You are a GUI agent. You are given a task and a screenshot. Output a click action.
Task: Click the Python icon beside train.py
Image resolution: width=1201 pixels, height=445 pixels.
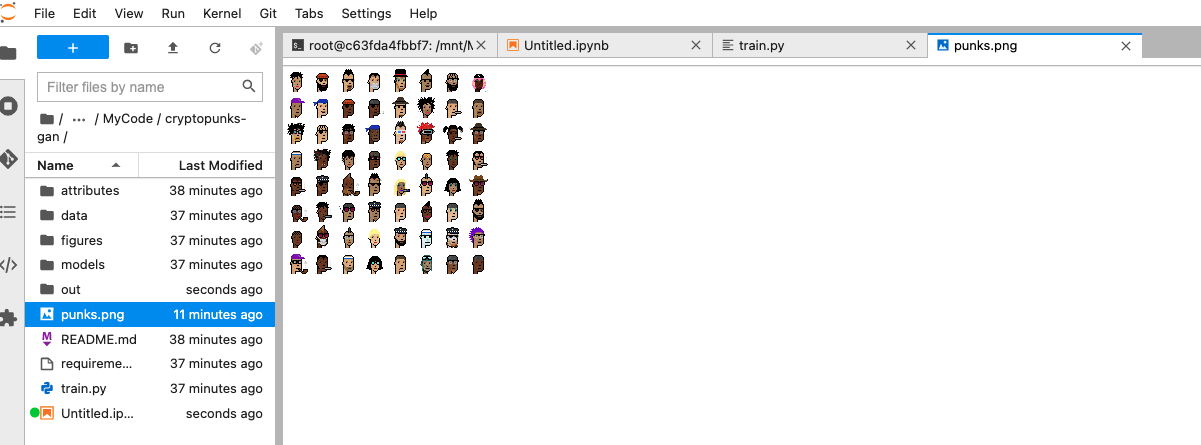point(46,388)
